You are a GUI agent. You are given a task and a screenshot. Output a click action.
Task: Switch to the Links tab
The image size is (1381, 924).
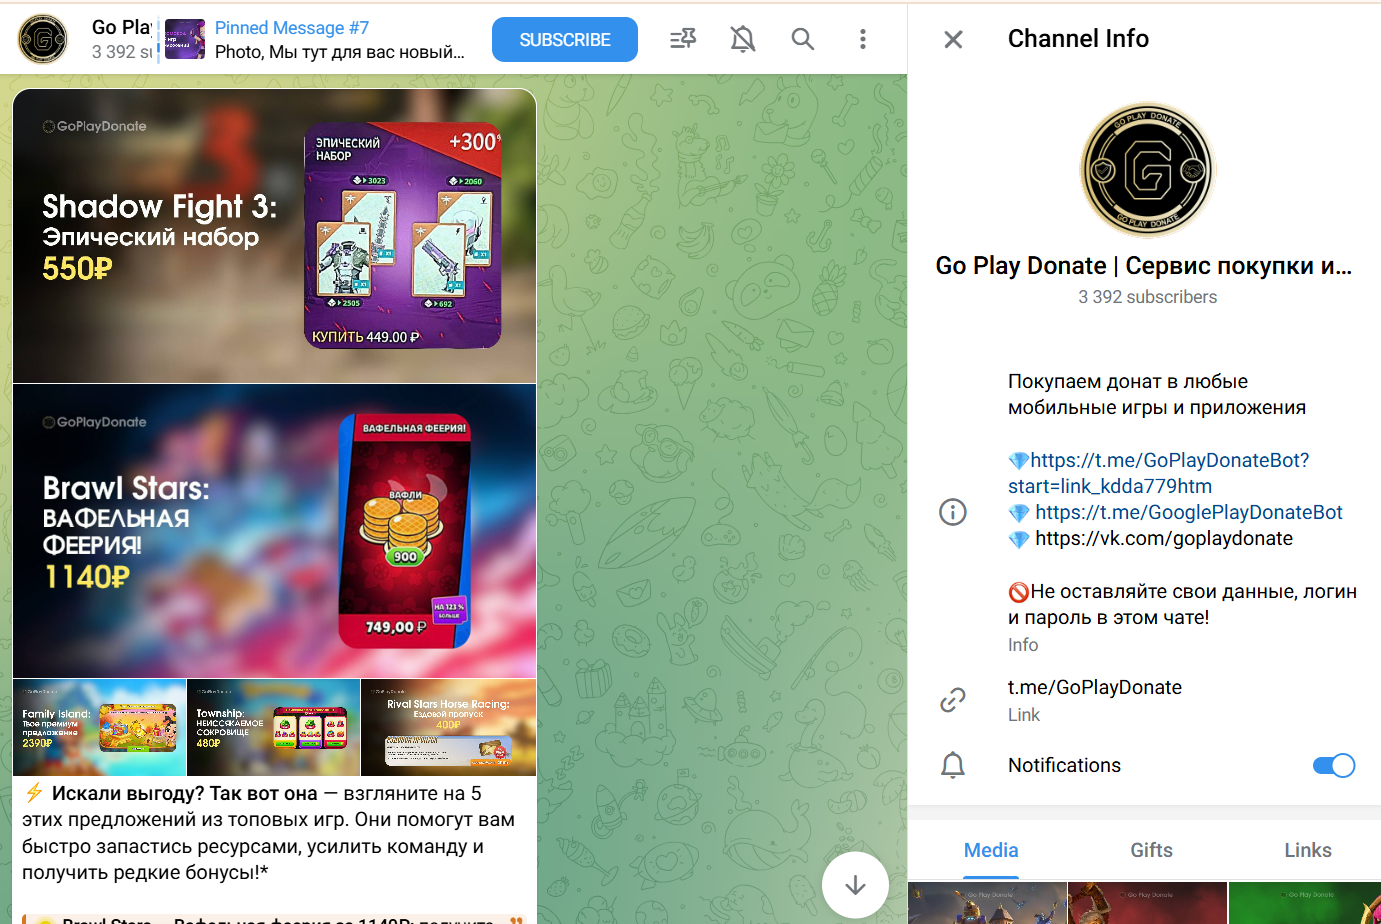[x=1307, y=850]
